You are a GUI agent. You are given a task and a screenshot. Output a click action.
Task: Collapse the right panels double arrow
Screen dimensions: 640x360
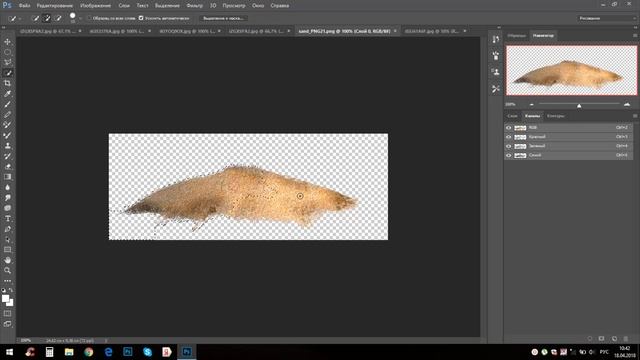[636, 27]
